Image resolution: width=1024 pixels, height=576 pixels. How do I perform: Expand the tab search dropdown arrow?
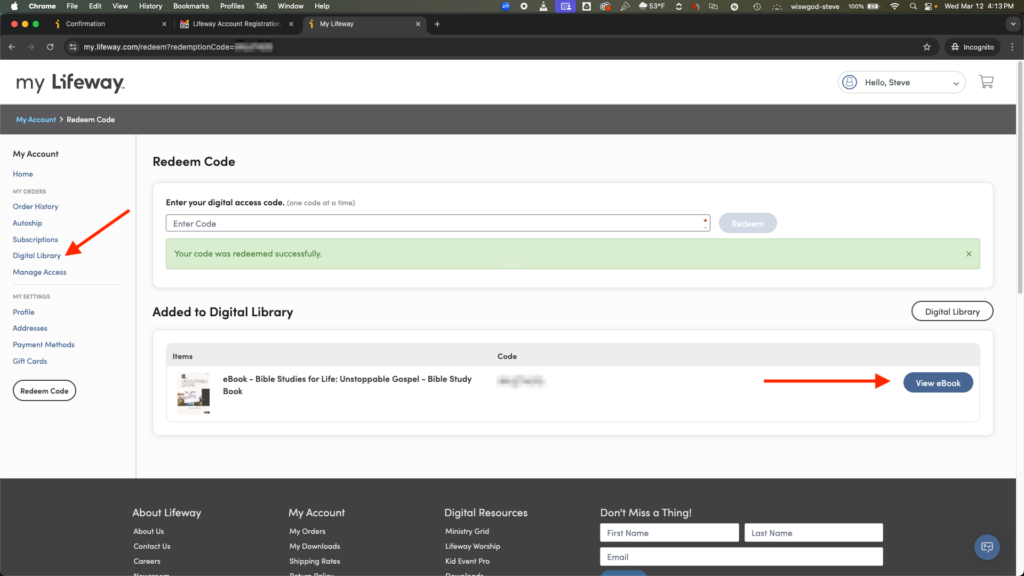[1013, 24]
